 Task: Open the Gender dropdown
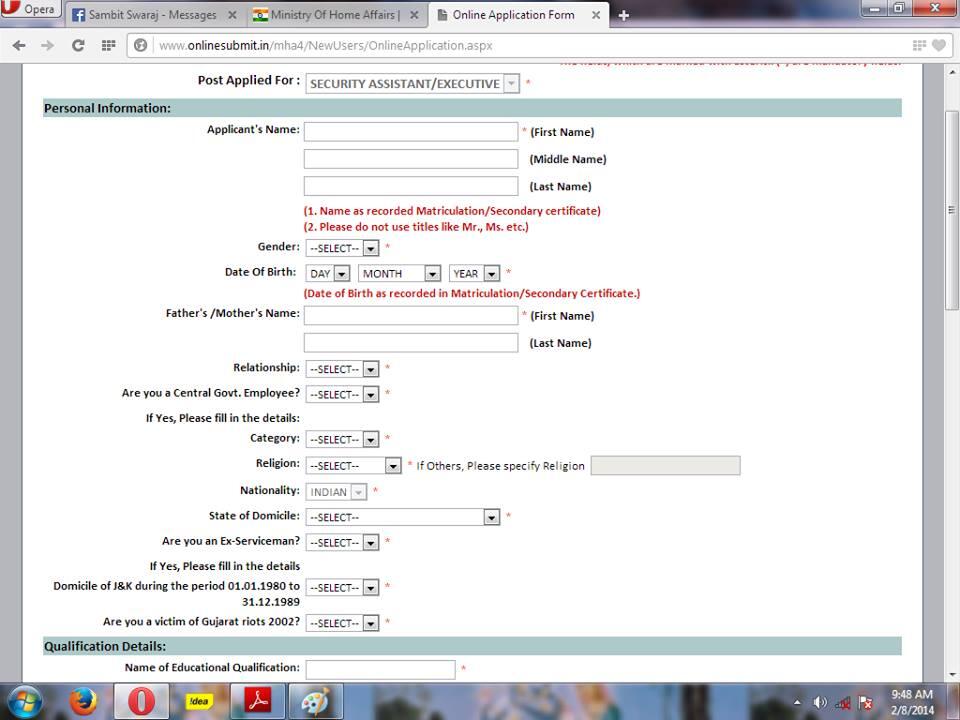pos(342,248)
